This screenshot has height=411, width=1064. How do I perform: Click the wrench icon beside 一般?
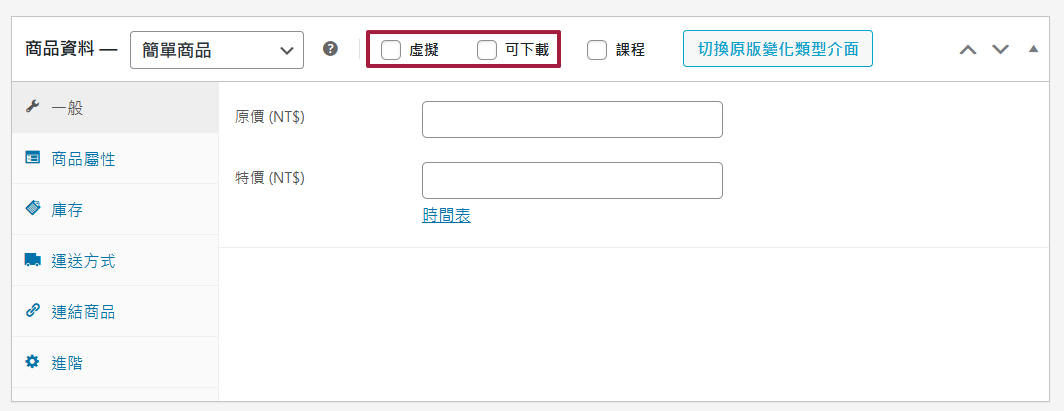[32, 107]
